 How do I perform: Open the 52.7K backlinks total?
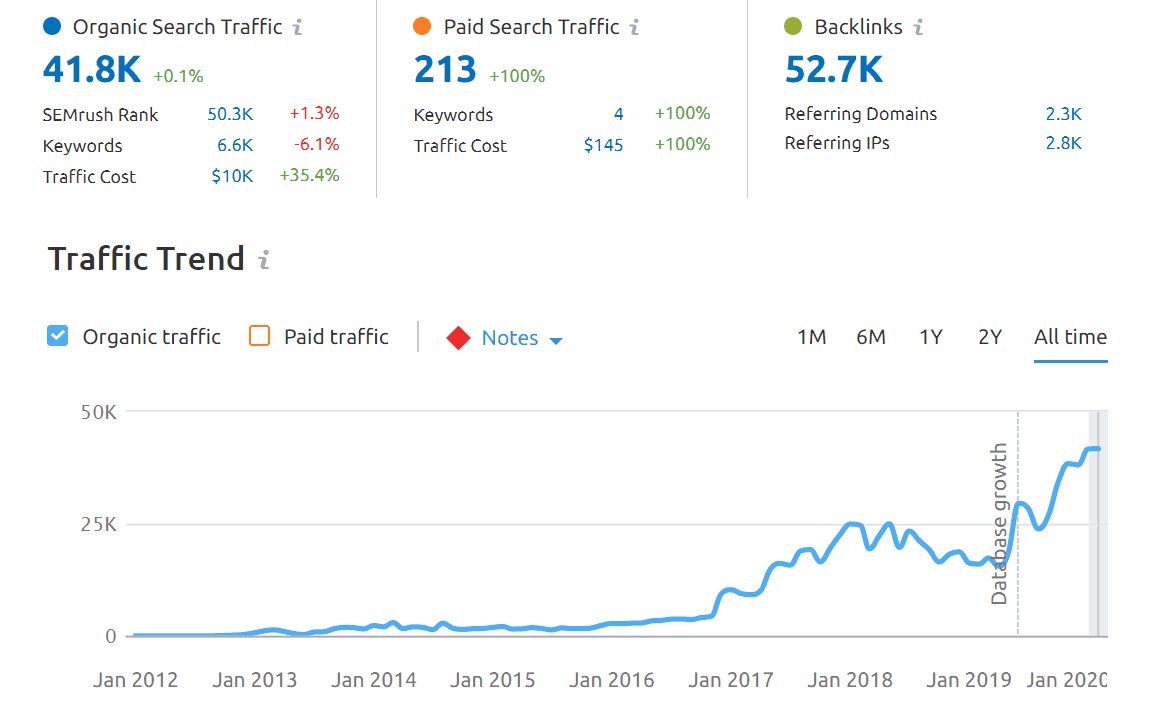[x=834, y=69]
